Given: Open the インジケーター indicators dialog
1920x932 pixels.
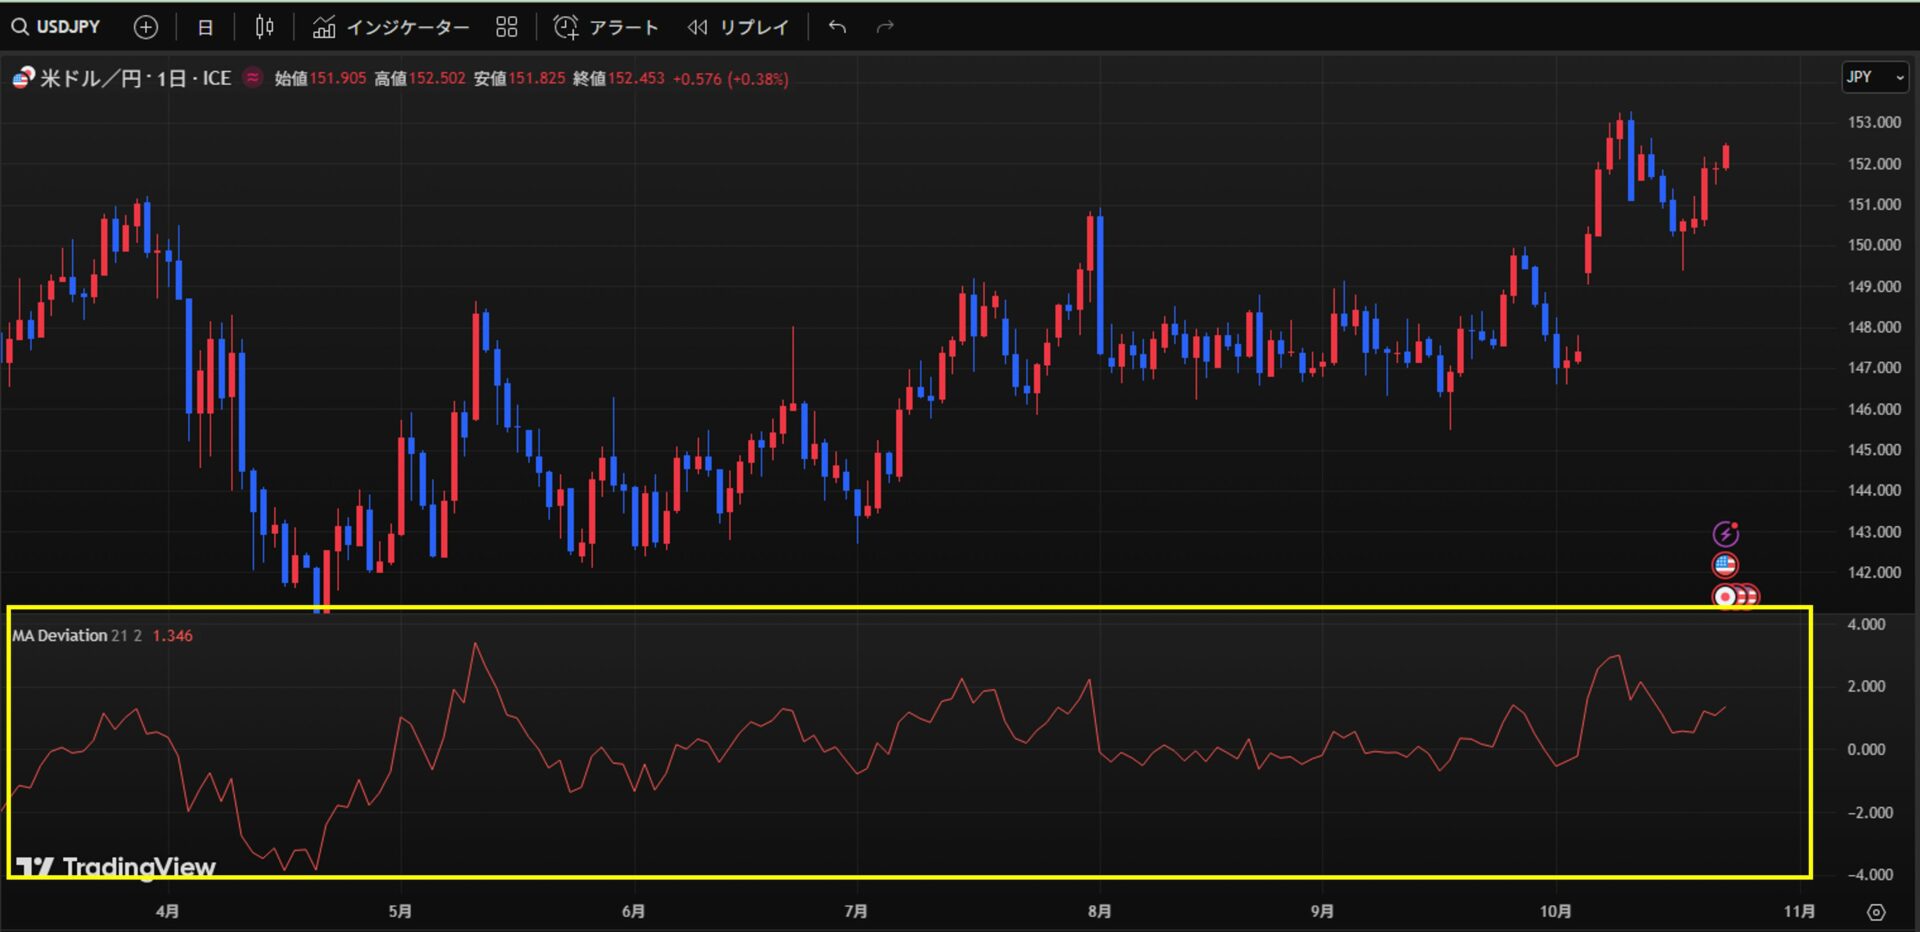Looking at the screenshot, I should tap(391, 27).
